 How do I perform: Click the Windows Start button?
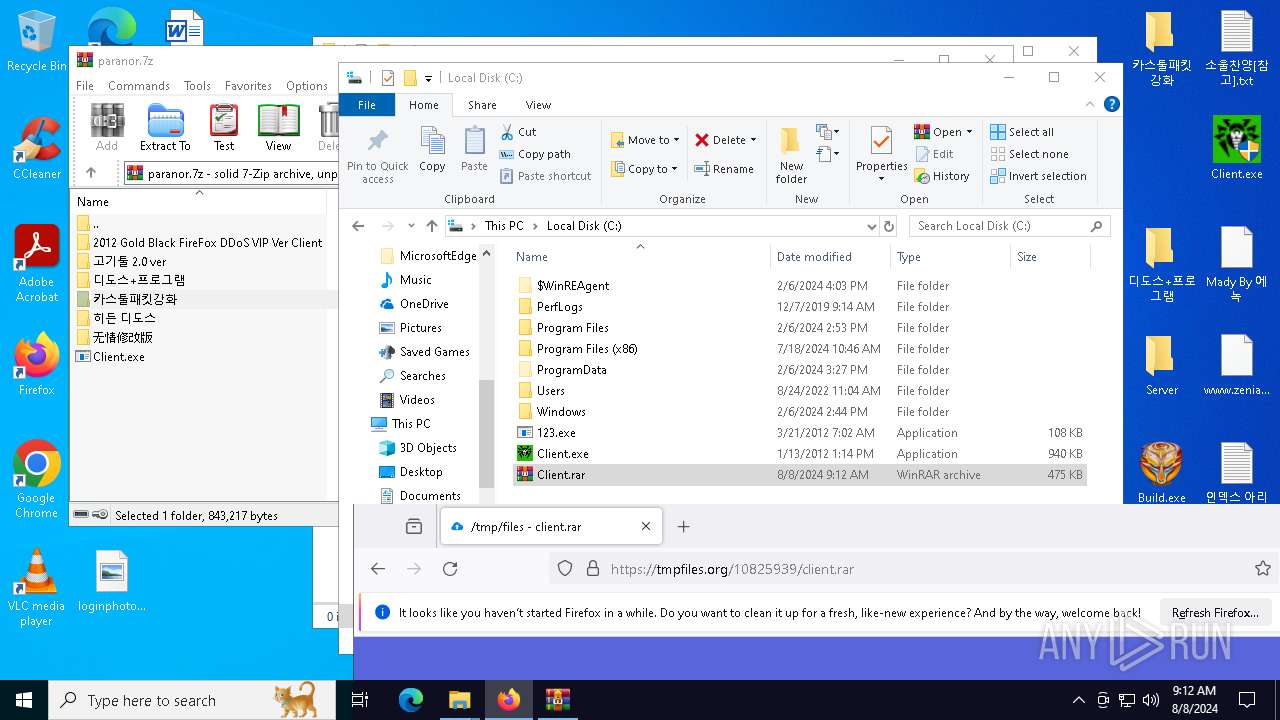[x=24, y=700]
